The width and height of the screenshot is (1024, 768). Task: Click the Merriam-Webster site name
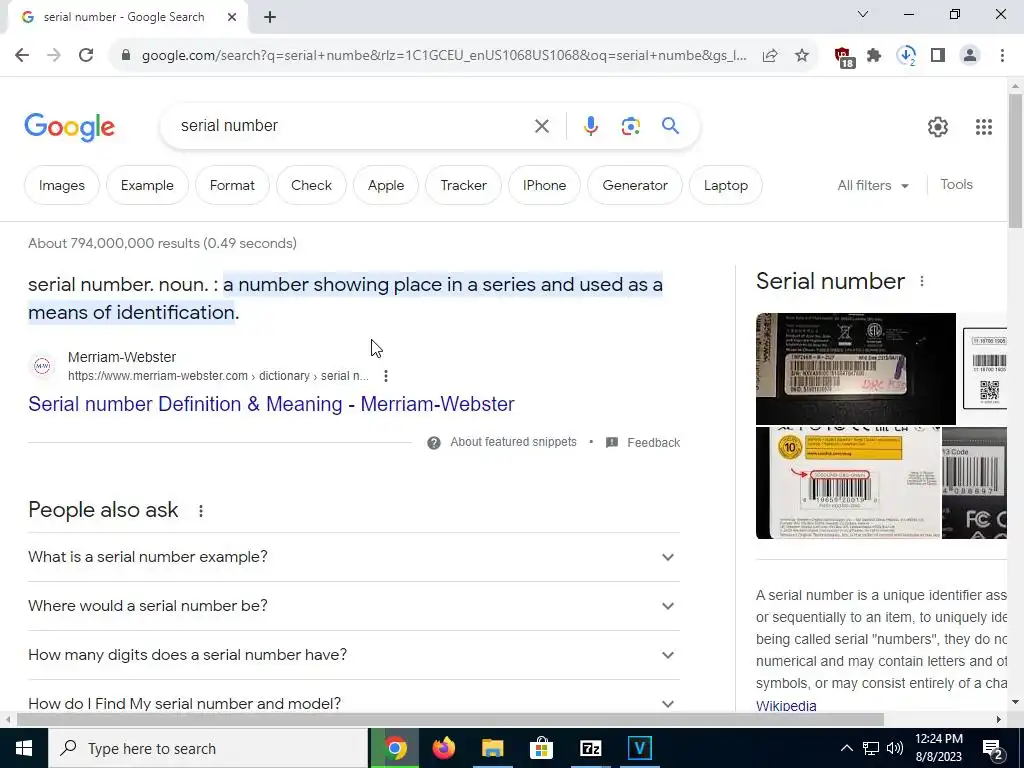122,357
